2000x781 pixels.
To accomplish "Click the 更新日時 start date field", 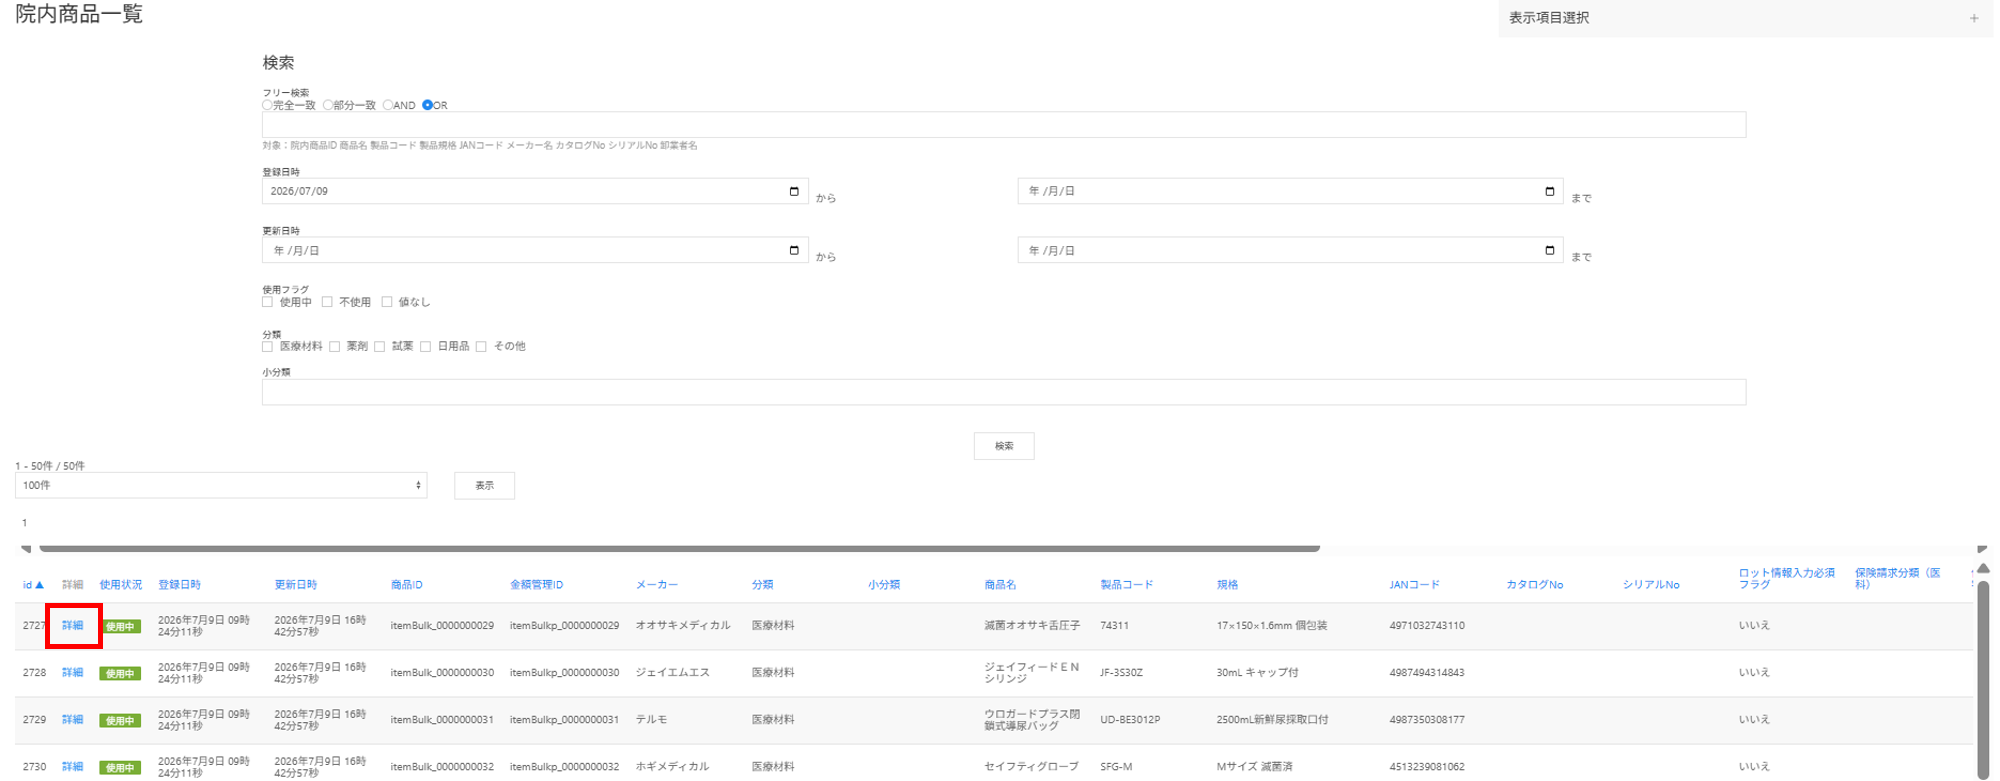I will (535, 250).
